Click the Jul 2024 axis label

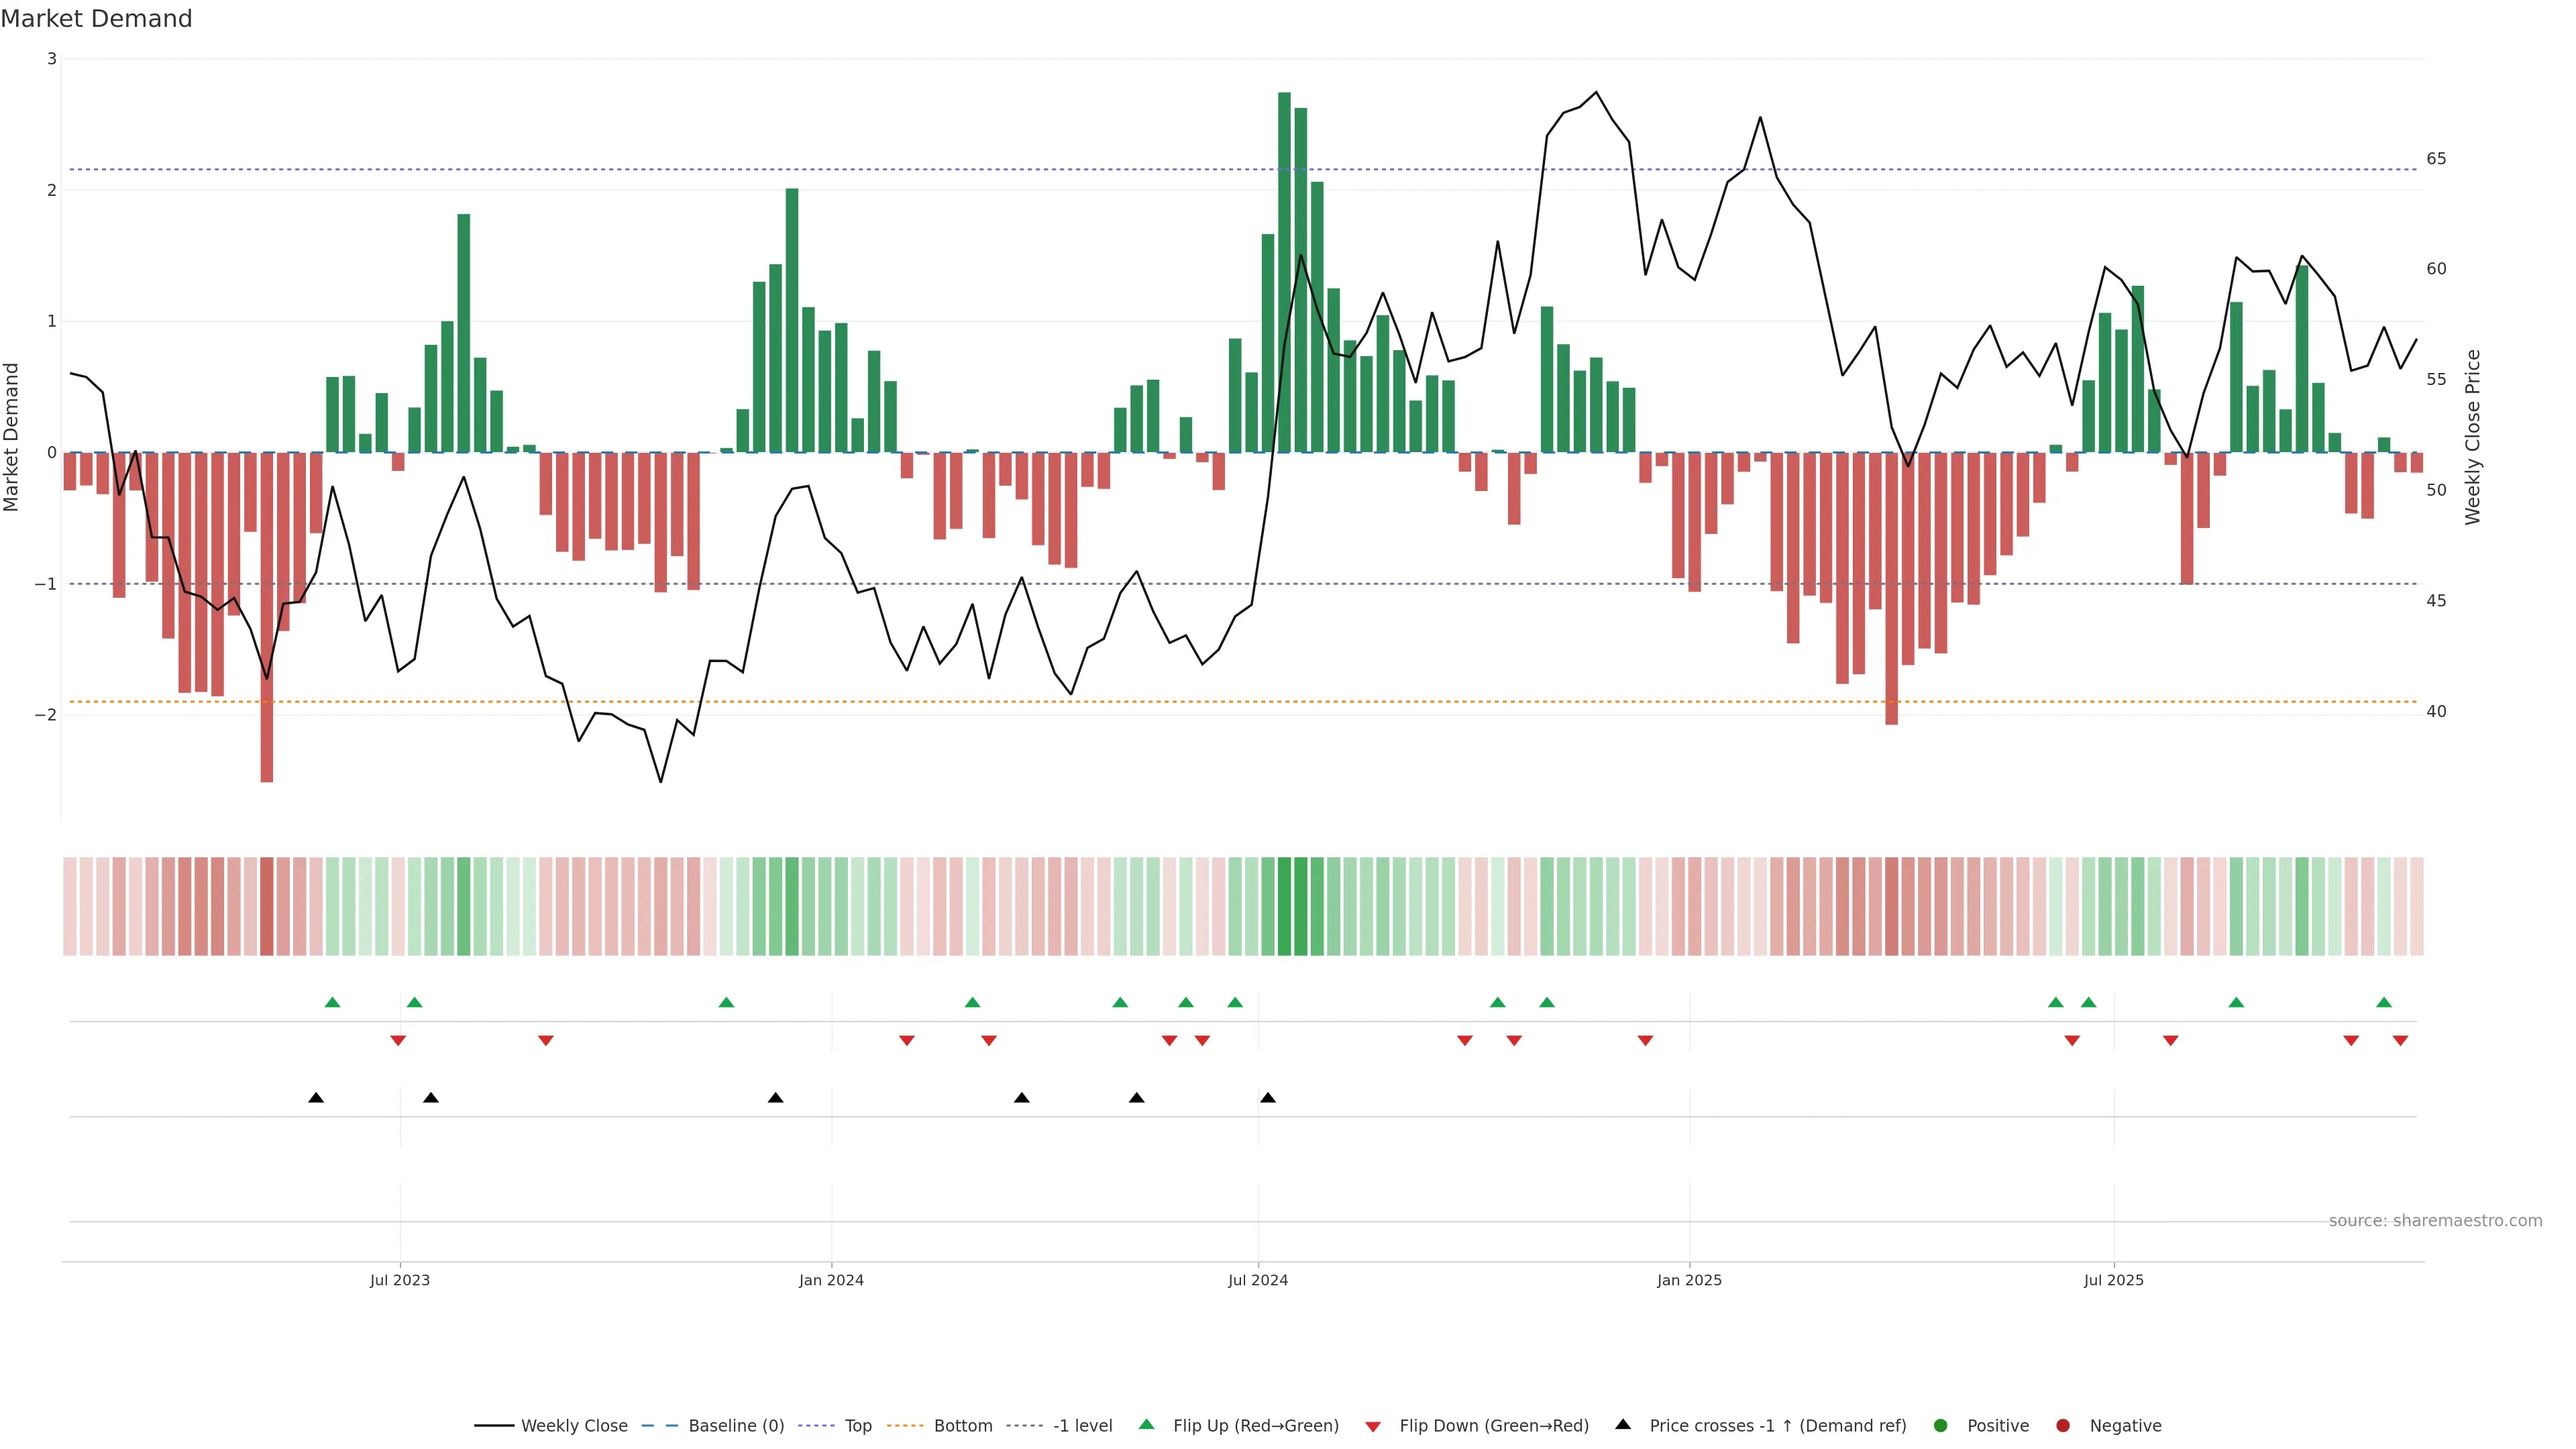pos(1258,1280)
